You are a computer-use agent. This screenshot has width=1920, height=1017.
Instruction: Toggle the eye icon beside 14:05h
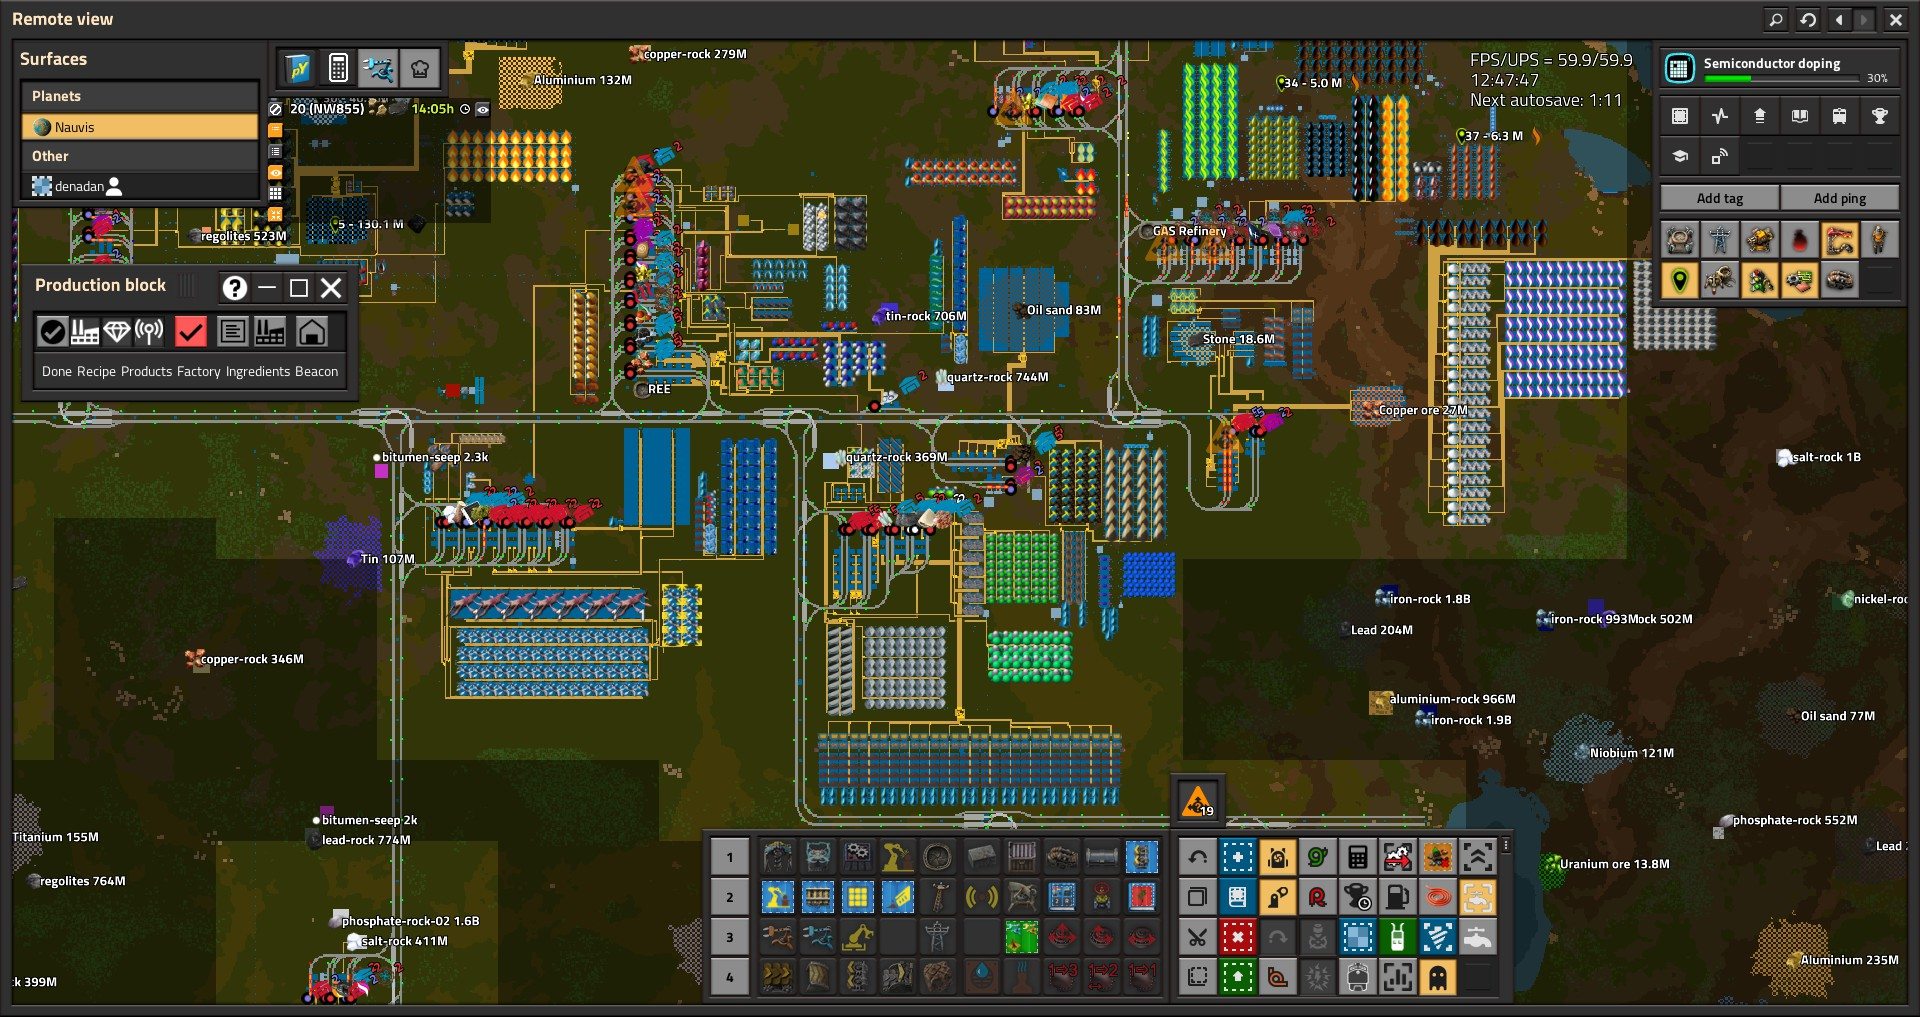tap(483, 109)
